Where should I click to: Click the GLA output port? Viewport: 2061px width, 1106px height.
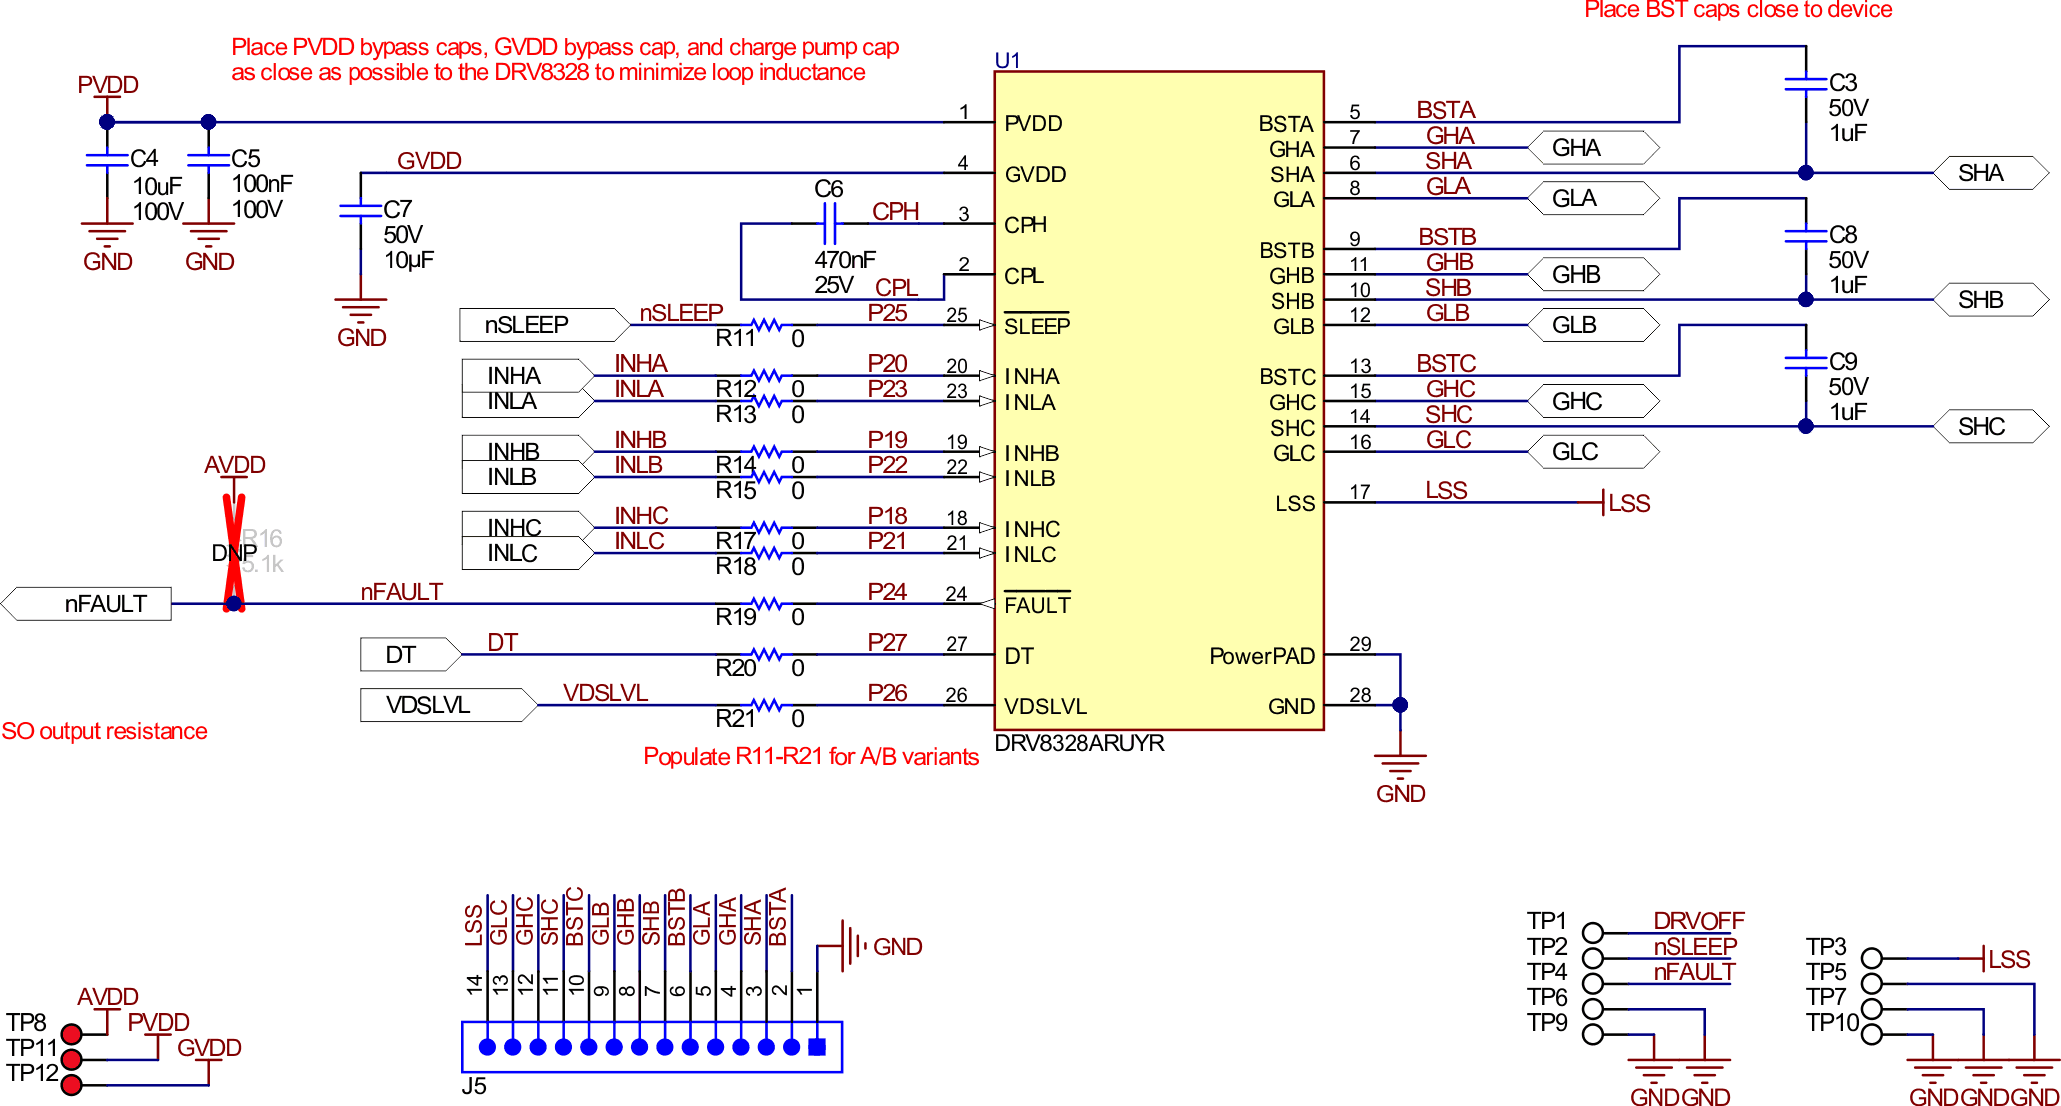(1594, 198)
